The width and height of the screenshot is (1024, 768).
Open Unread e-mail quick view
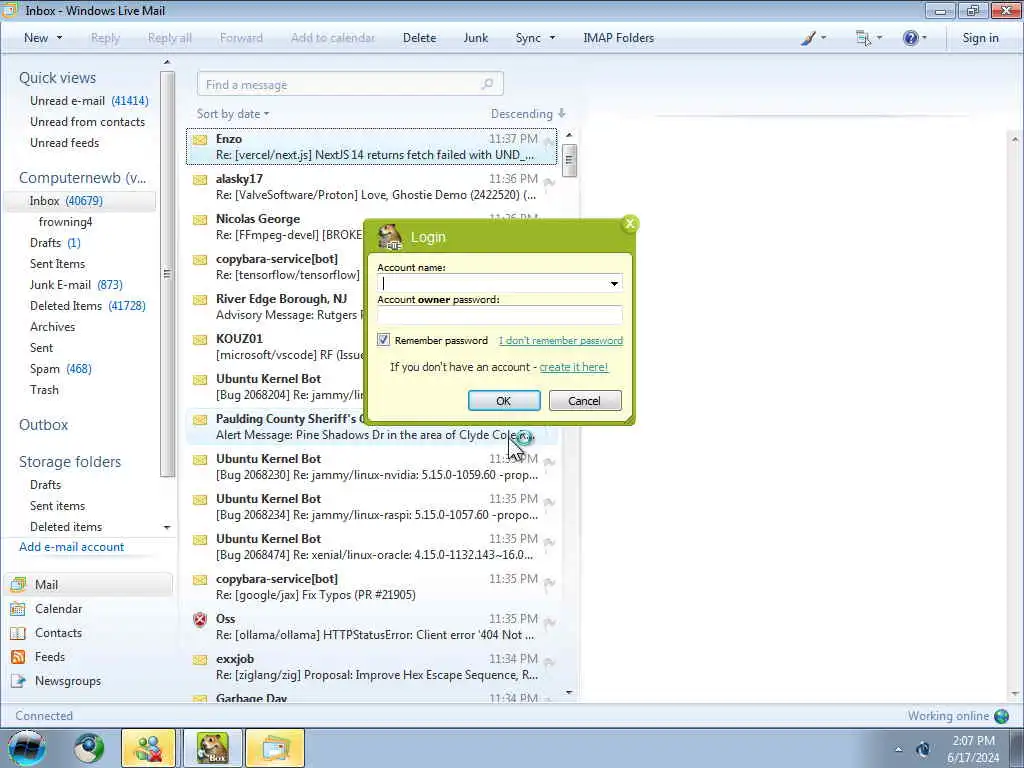pos(89,101)
